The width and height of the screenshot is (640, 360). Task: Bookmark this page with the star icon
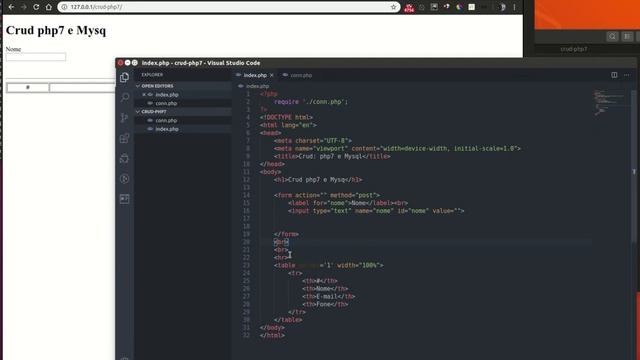click(x=393, y=7)
